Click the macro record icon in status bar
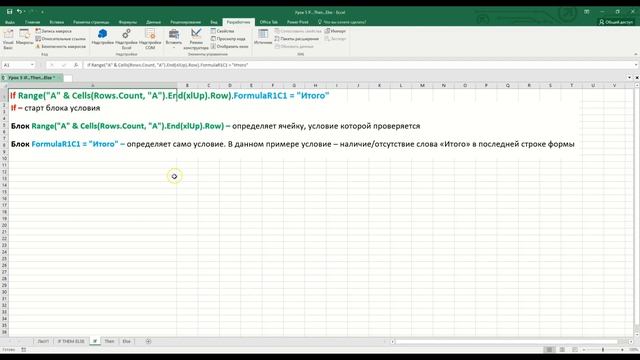 (x=24, y=350)
